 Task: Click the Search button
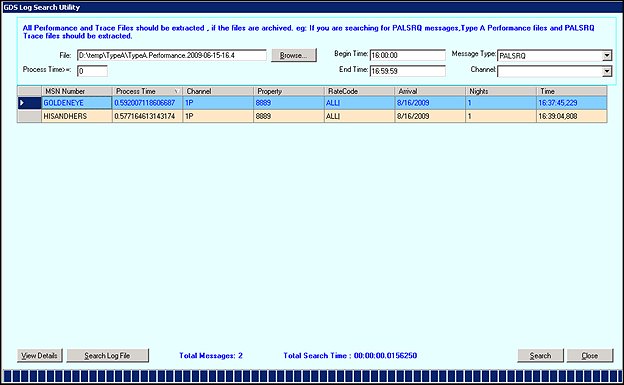click(540, 356)
